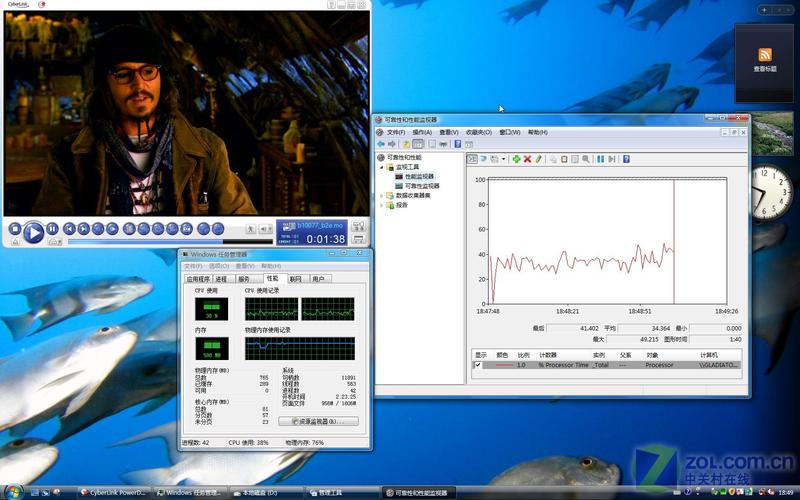
Task: Select the 可靠性和性能 root tree node
Action: point(404,158)
